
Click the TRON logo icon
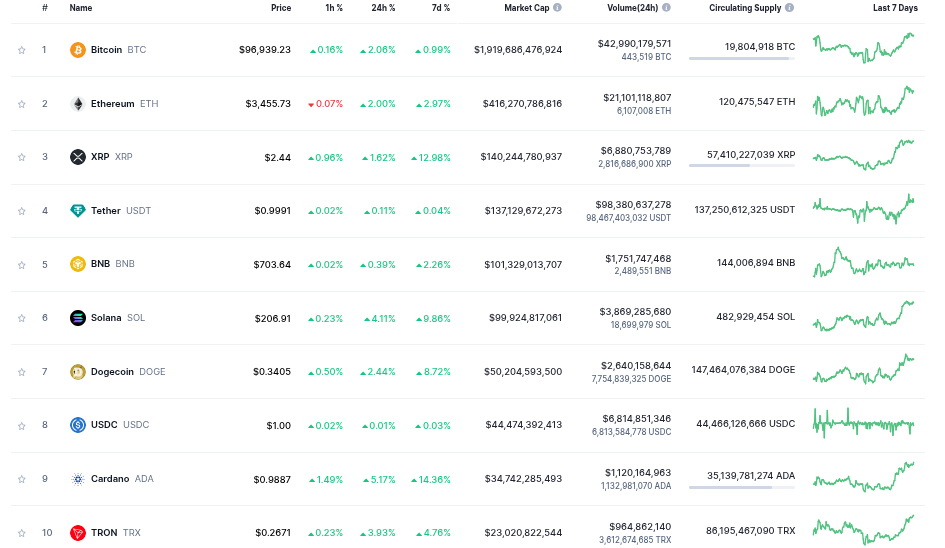pyautogui.click(x=78, y=532)
